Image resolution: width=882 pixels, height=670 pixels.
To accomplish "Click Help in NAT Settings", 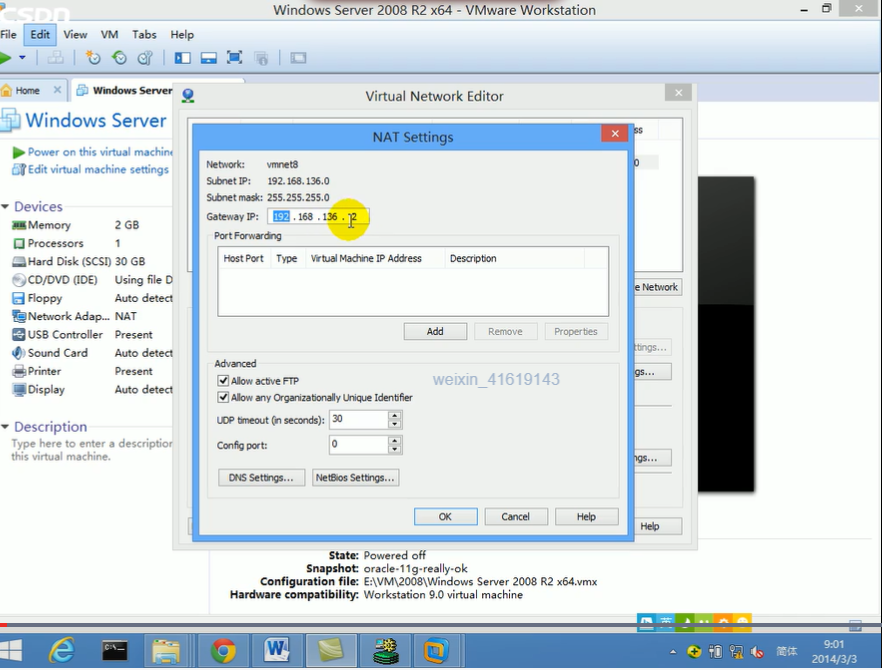I will click(586, 516).
